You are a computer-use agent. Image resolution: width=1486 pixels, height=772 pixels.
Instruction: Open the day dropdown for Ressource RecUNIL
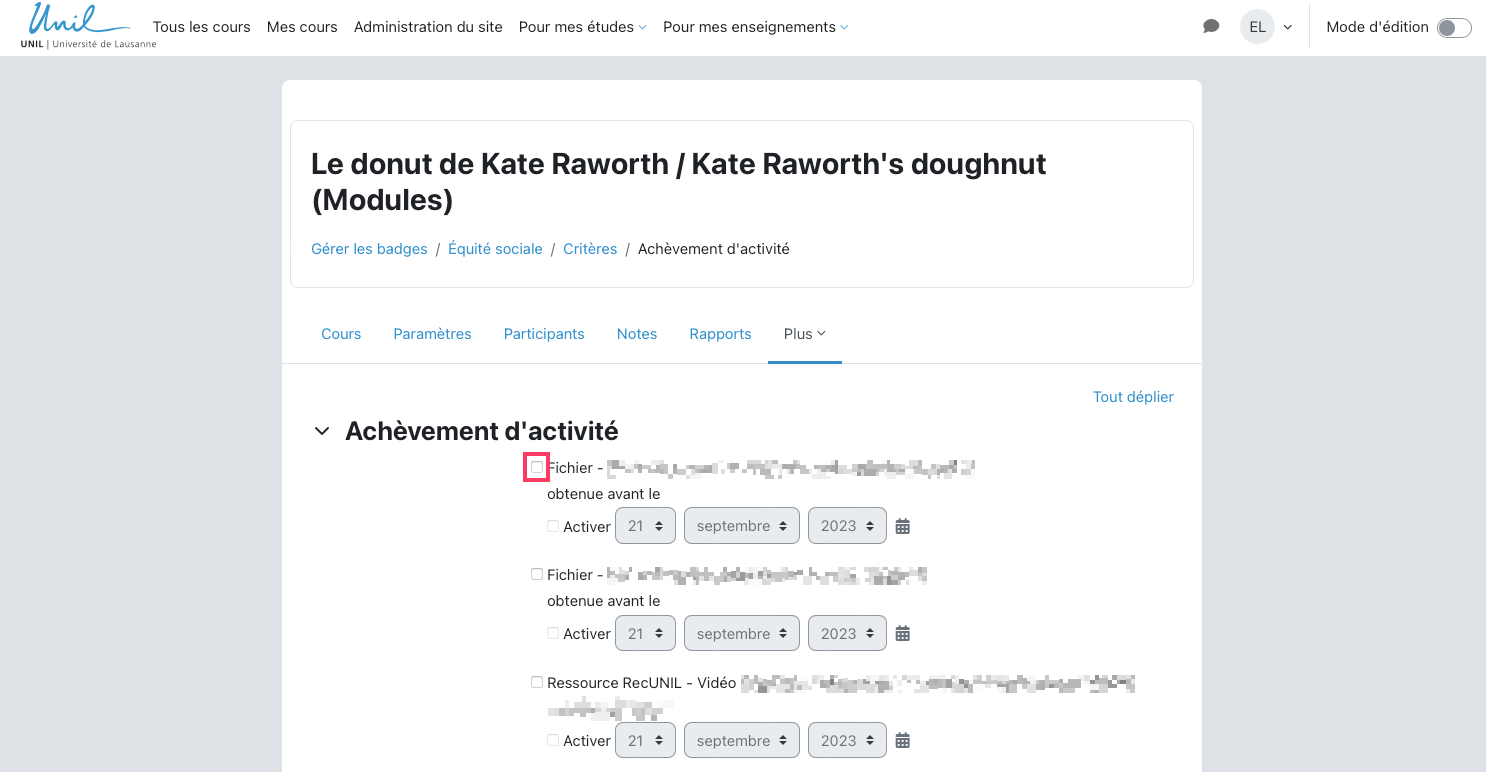[645, 741]
